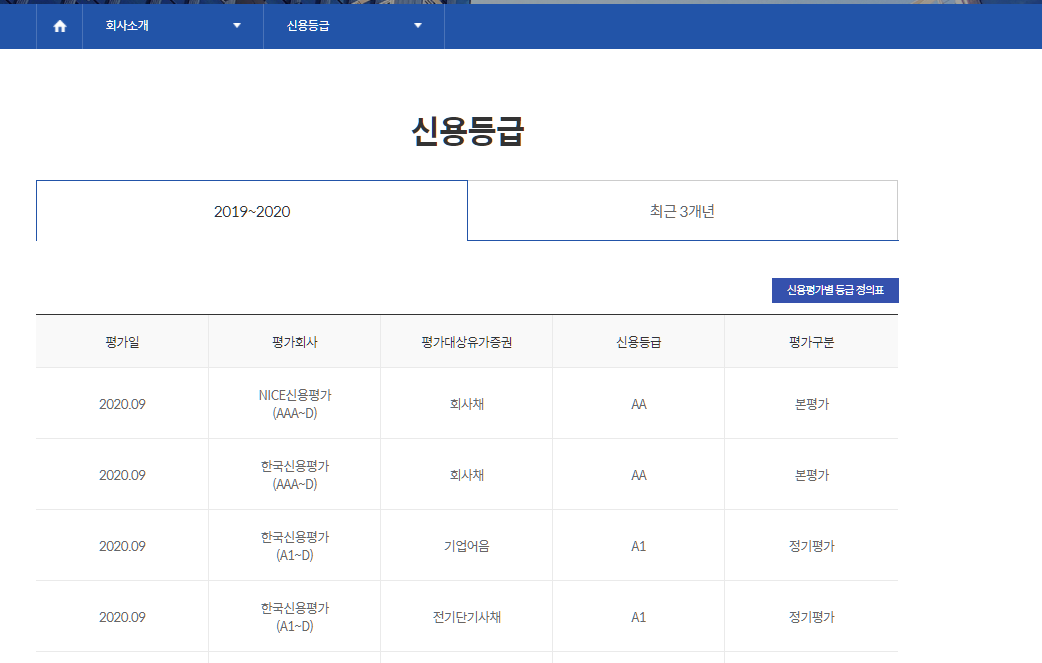1042x663 pixels.
Task: Select the 한국신용평가 (AAA~D) cell
Action: click(x=294, y=475)
